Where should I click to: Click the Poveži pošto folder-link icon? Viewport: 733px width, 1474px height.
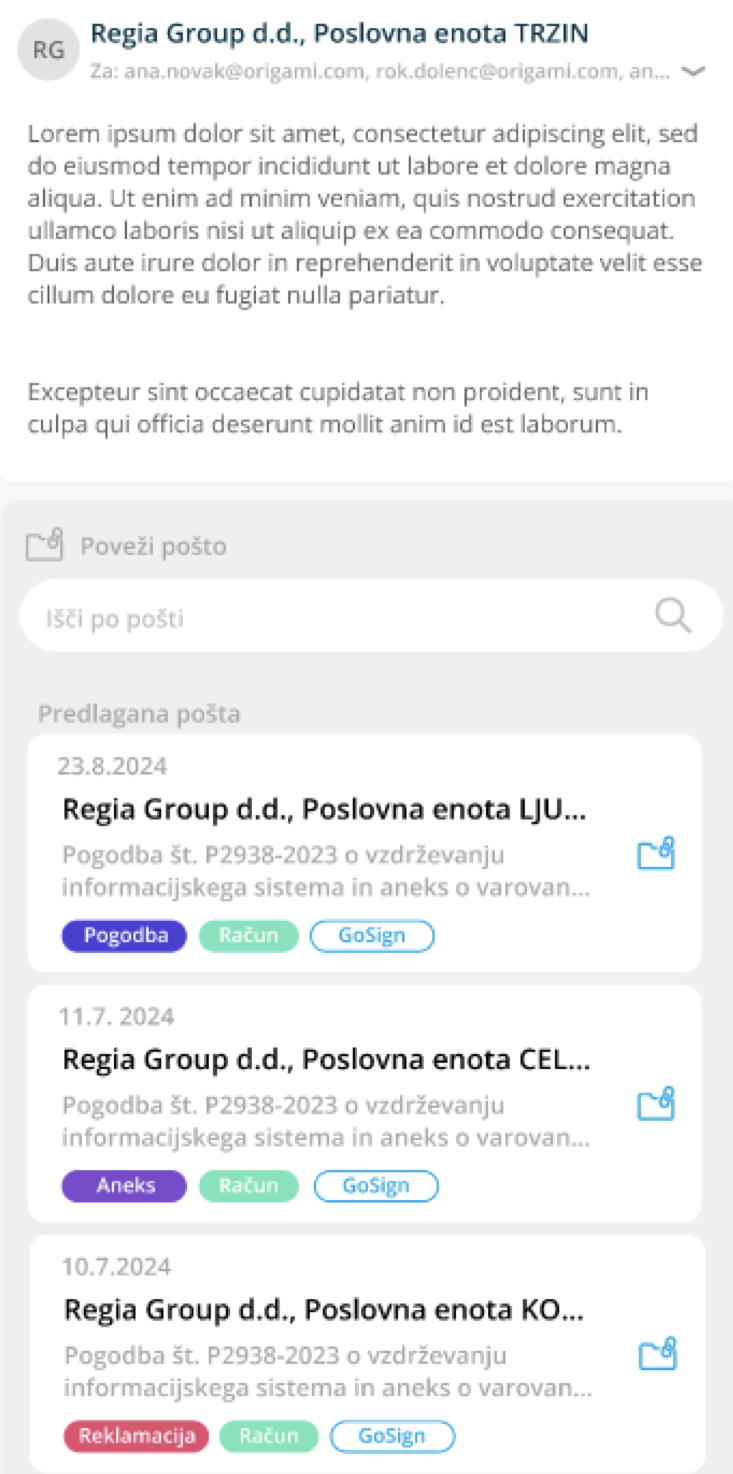[x=45, y=544]
